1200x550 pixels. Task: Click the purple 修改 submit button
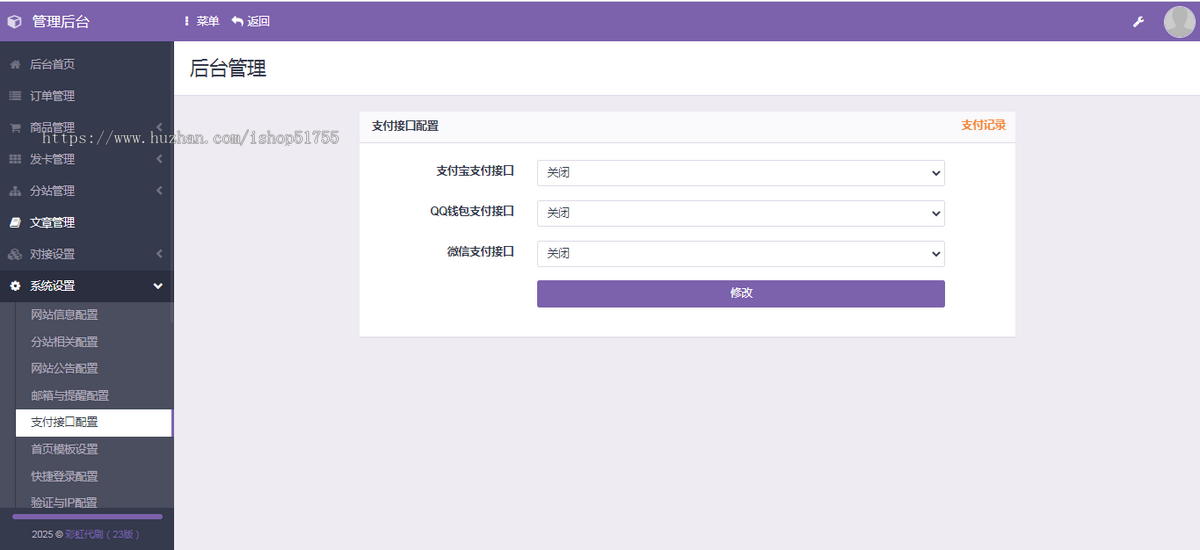[x=741, y=294]
